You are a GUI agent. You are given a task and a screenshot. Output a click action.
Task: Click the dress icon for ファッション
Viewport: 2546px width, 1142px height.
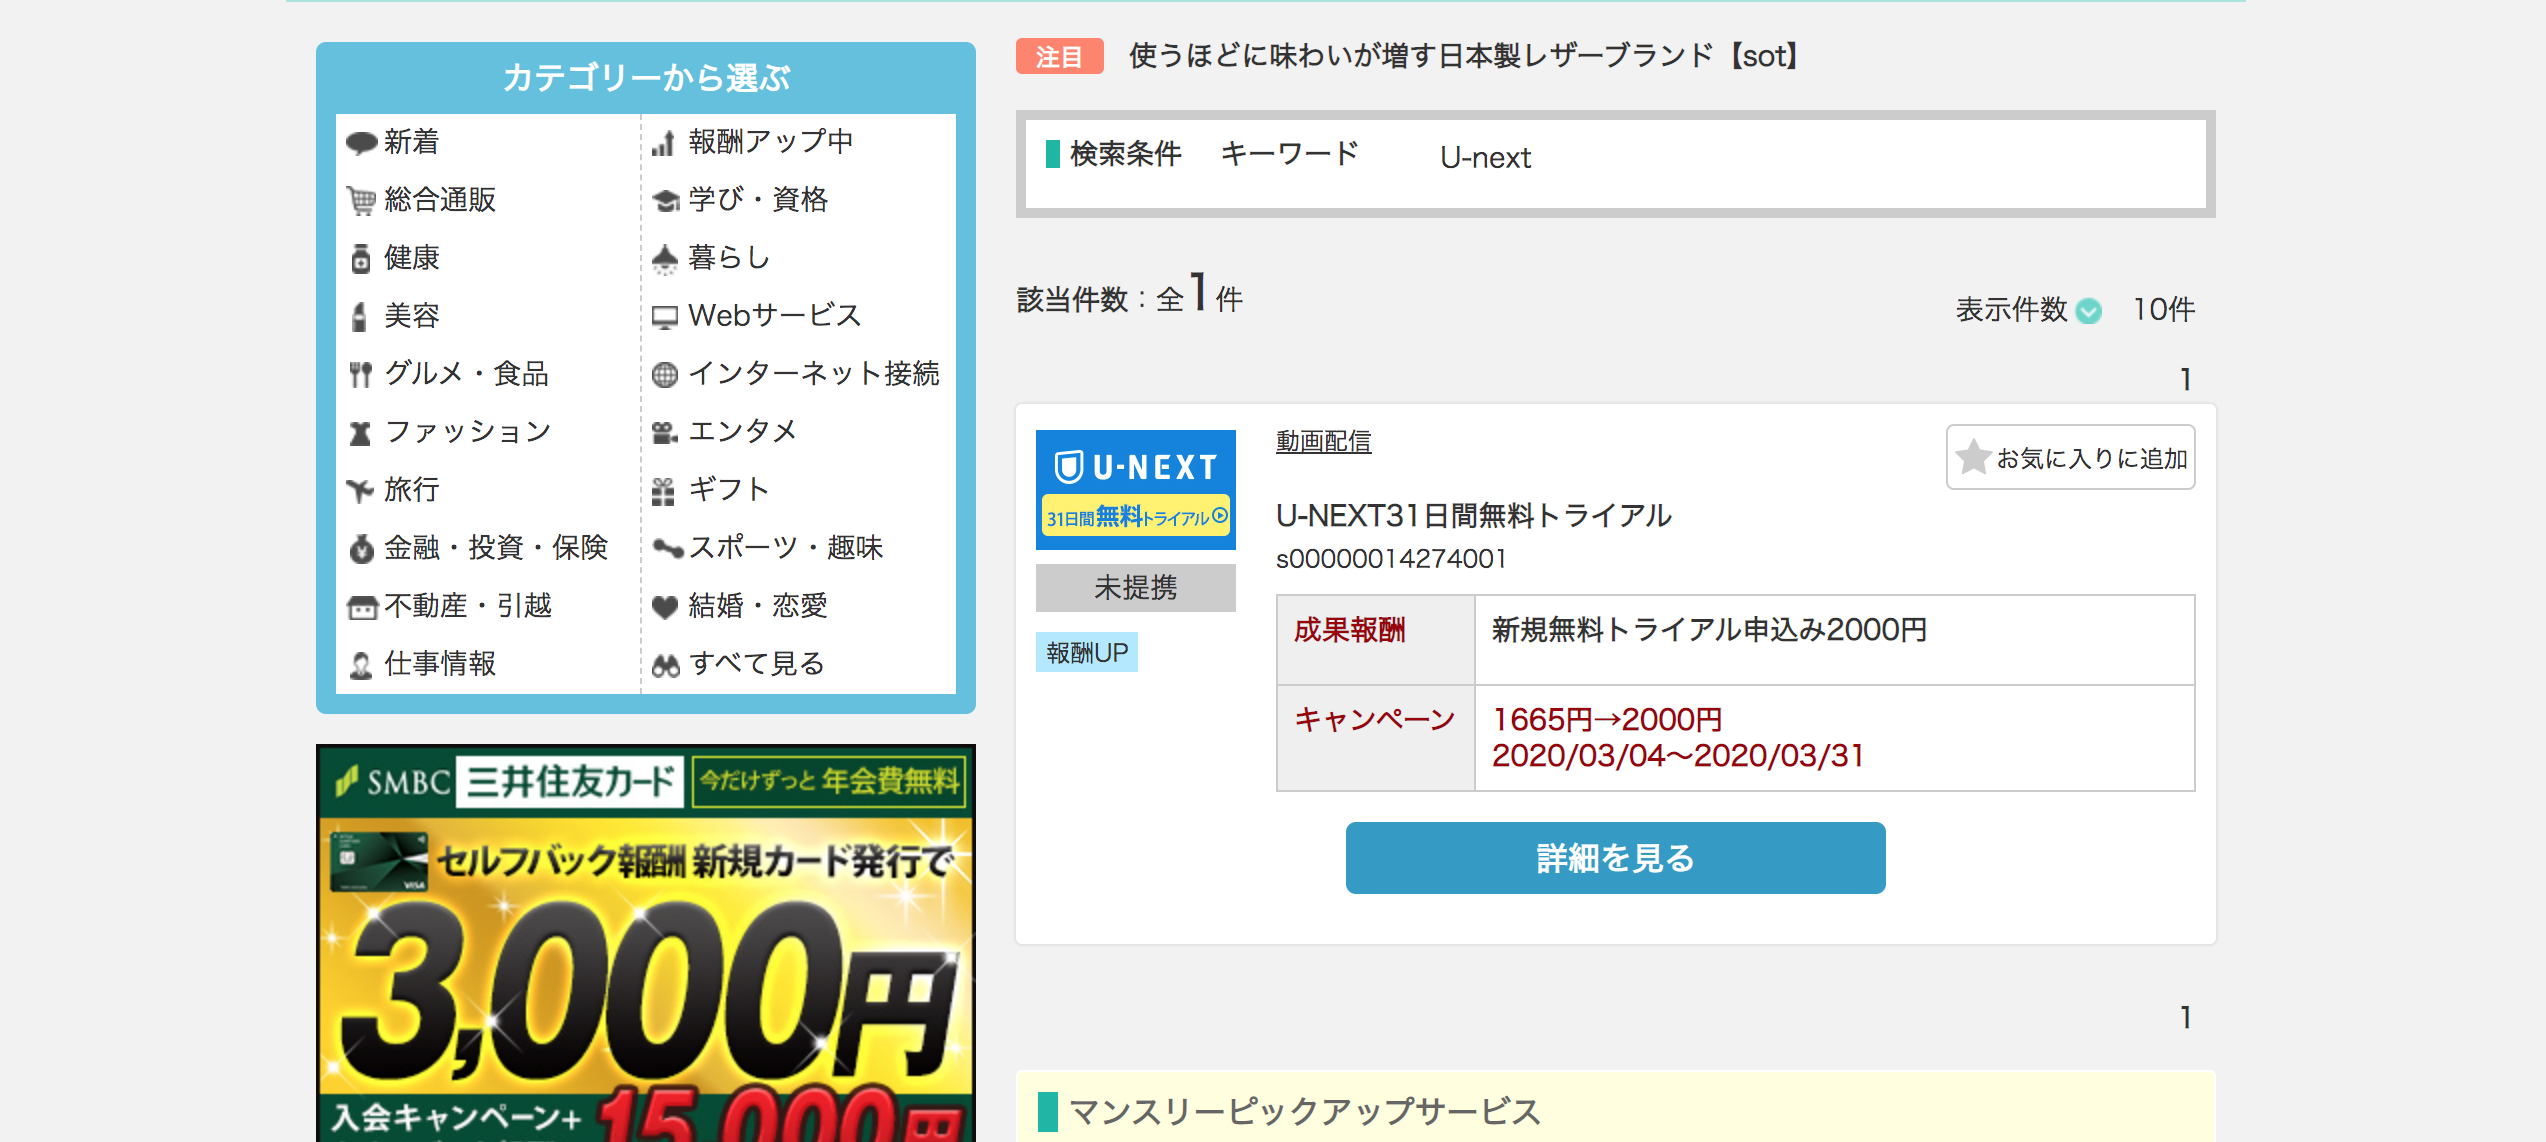pyautogui.click(x=361, y=433)
